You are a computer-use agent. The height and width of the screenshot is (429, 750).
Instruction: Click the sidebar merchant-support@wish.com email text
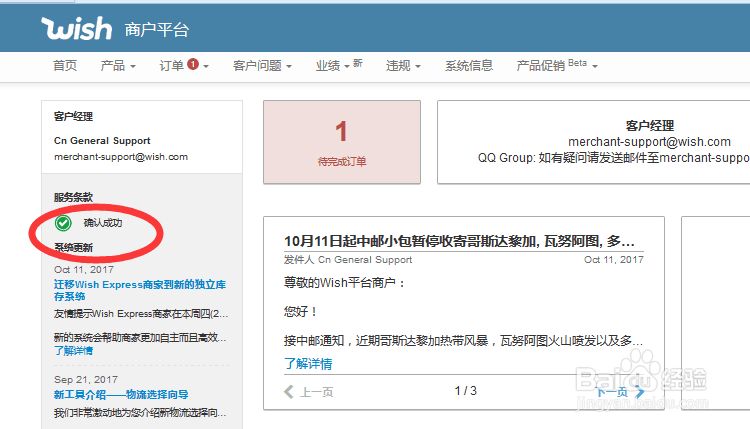(x=121, y=157)
